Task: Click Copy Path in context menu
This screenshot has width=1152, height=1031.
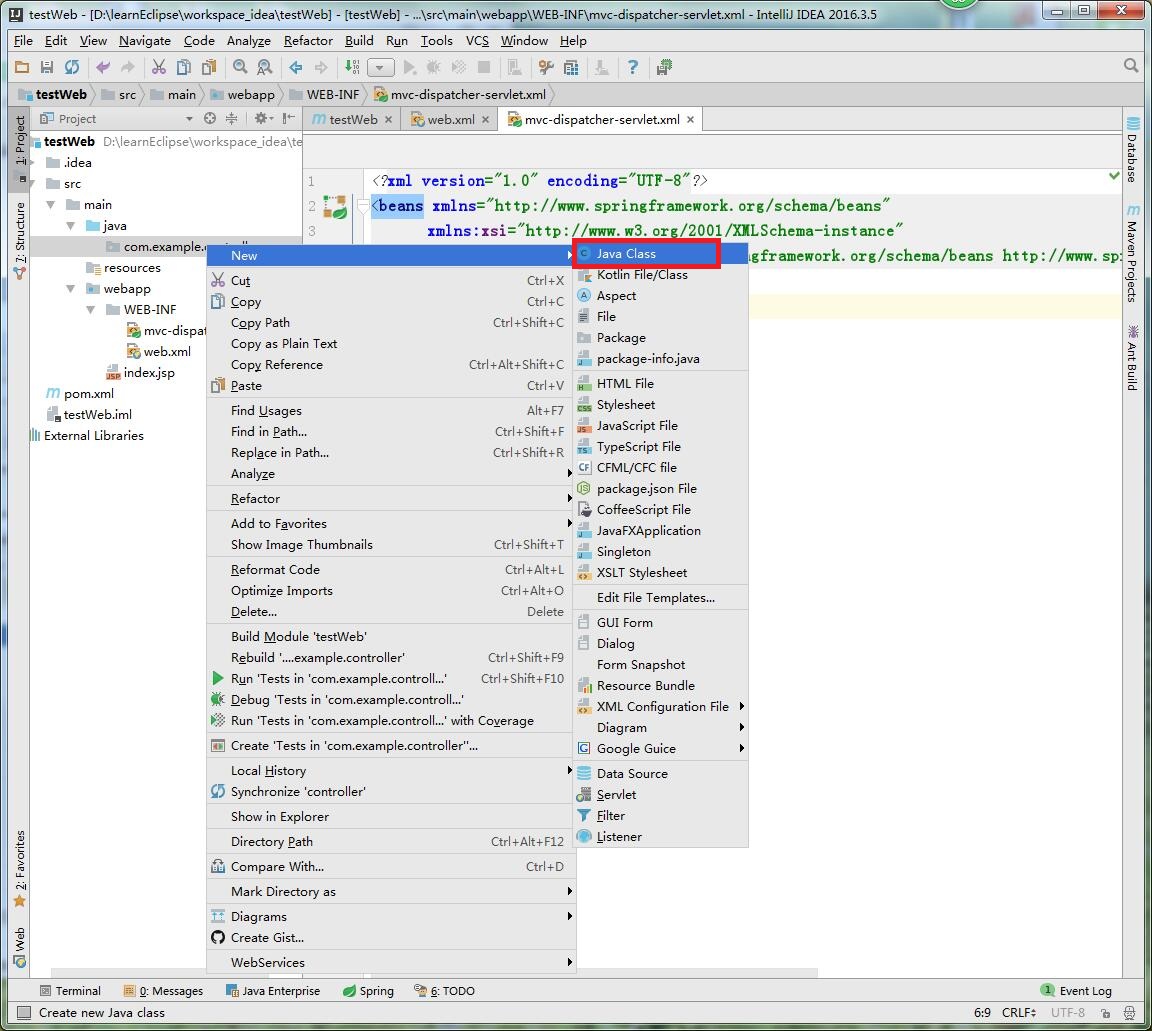Action: pos(390,323)
